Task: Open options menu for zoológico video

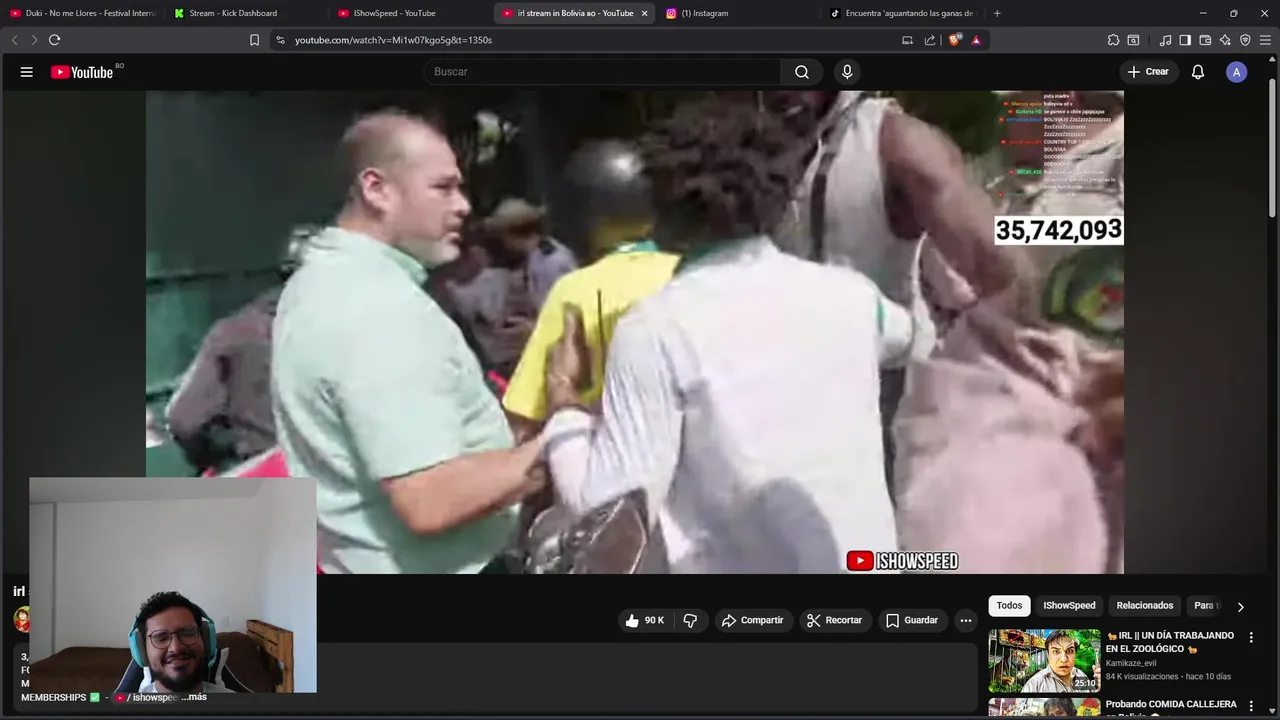Action: 1251,637
